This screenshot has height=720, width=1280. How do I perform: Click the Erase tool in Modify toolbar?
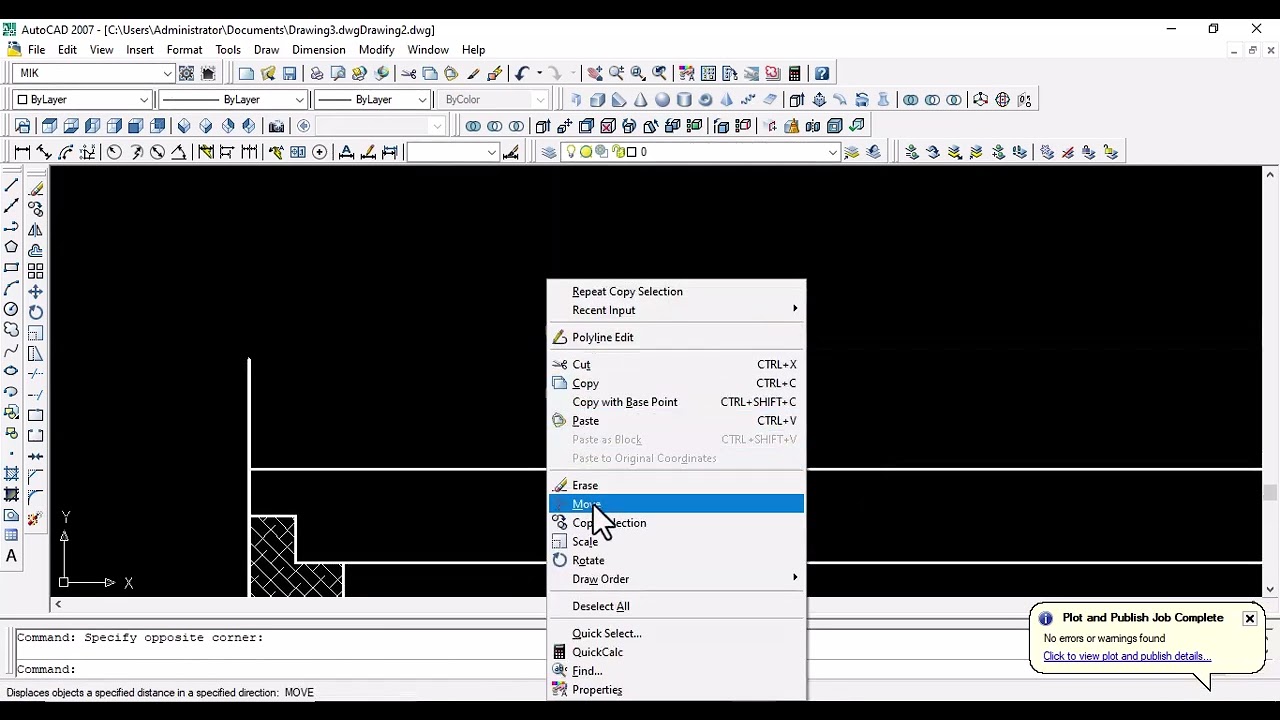35,187
